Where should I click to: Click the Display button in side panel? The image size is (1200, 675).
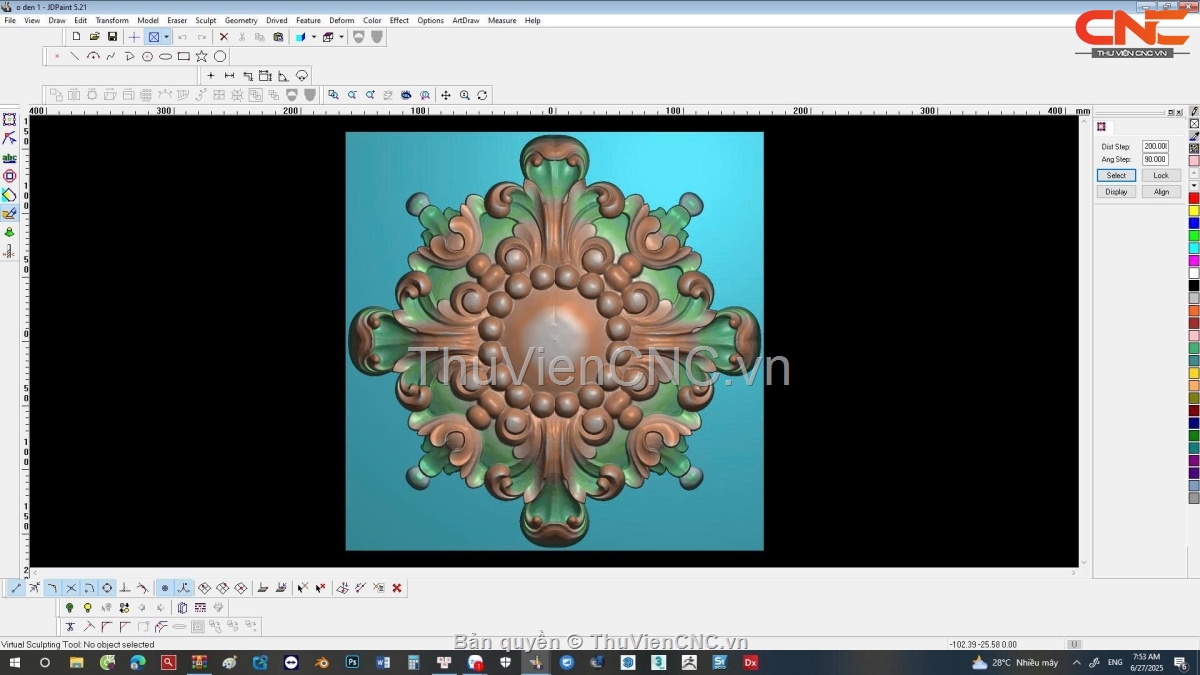[x=1116, y=191]
